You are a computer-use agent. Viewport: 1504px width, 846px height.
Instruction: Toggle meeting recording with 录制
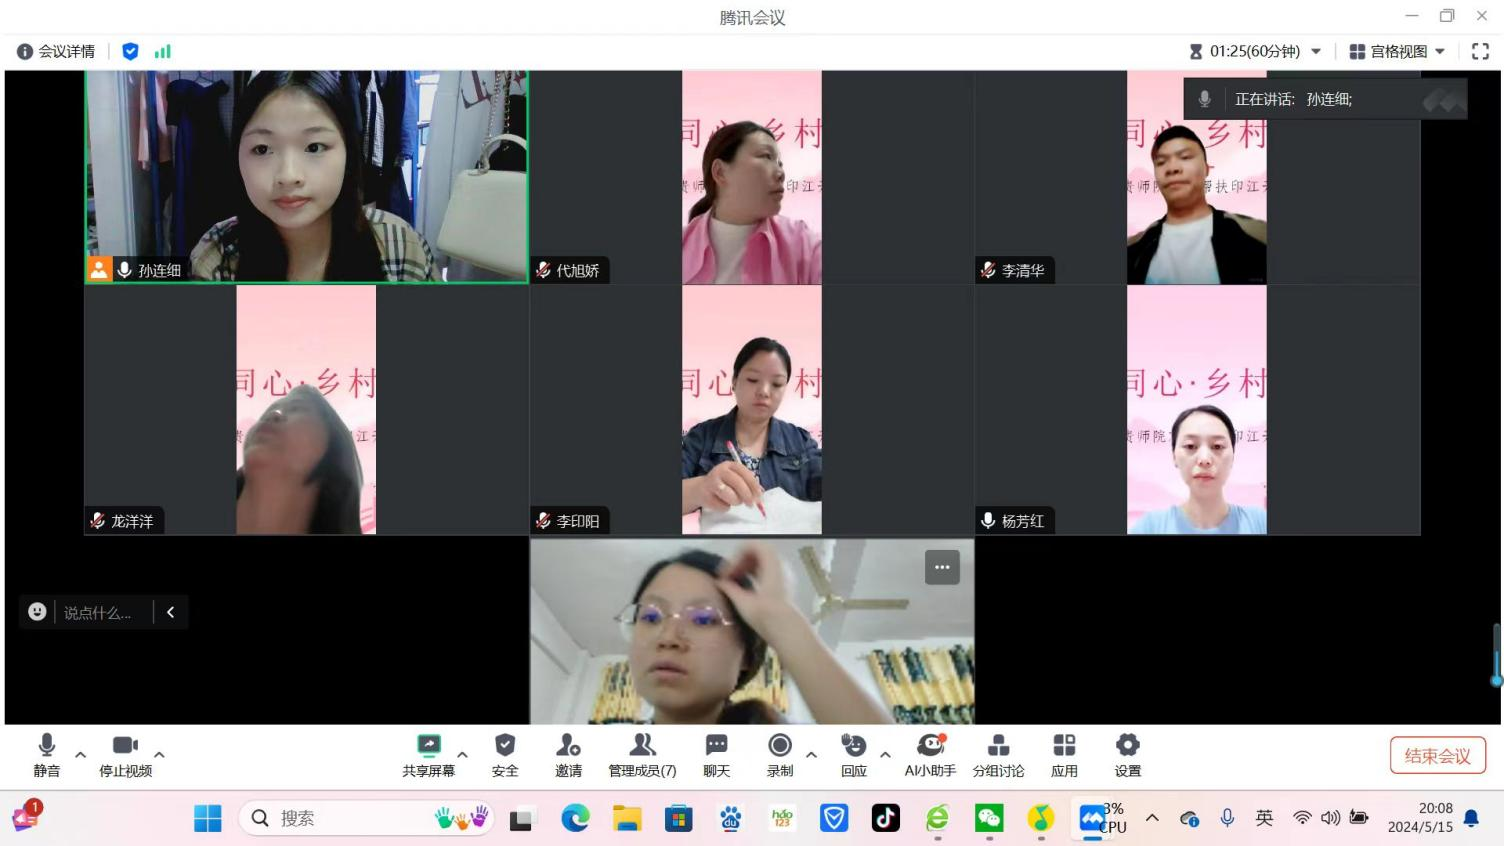point(780,755)
